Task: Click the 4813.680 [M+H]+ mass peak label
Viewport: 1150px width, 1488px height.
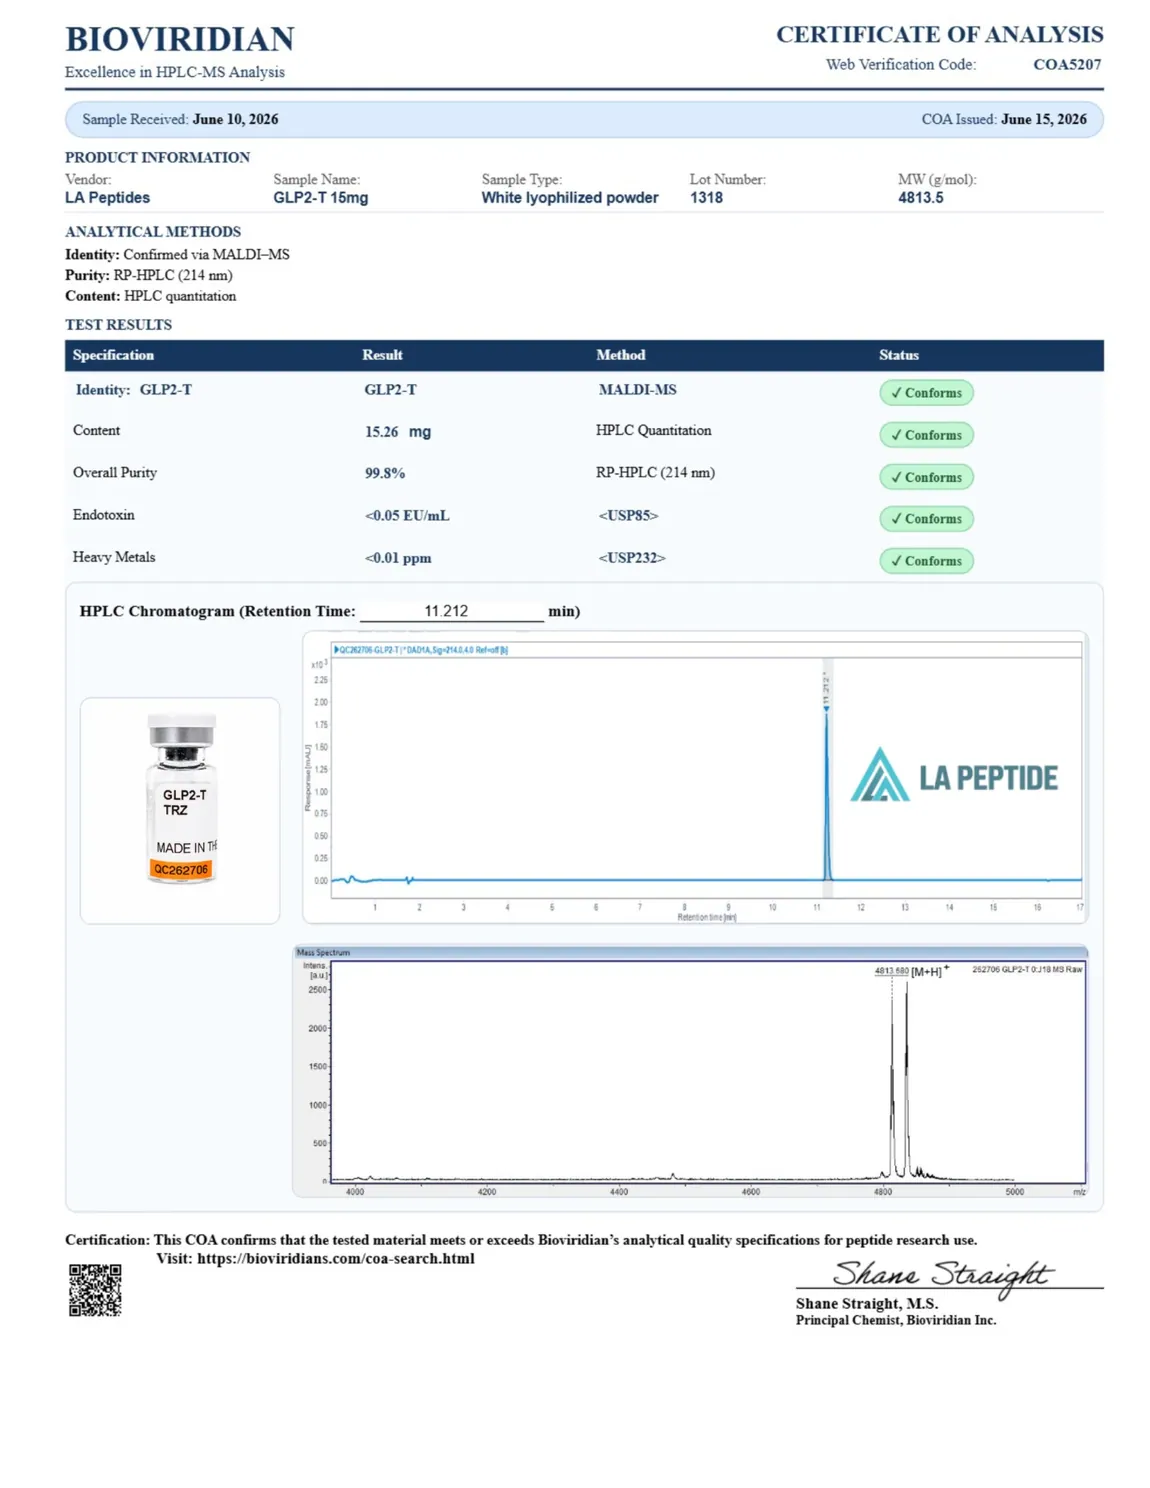Action: [x=910, y=971]
